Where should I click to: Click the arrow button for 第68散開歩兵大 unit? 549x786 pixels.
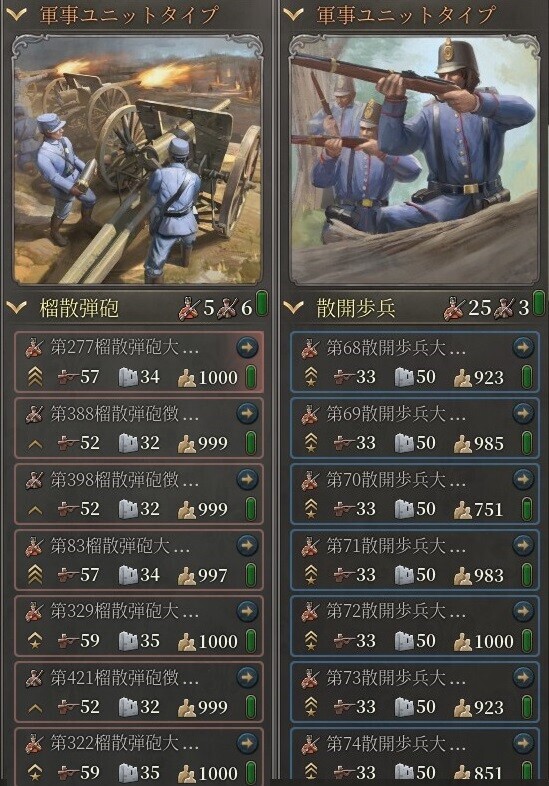tap(523, 347)
